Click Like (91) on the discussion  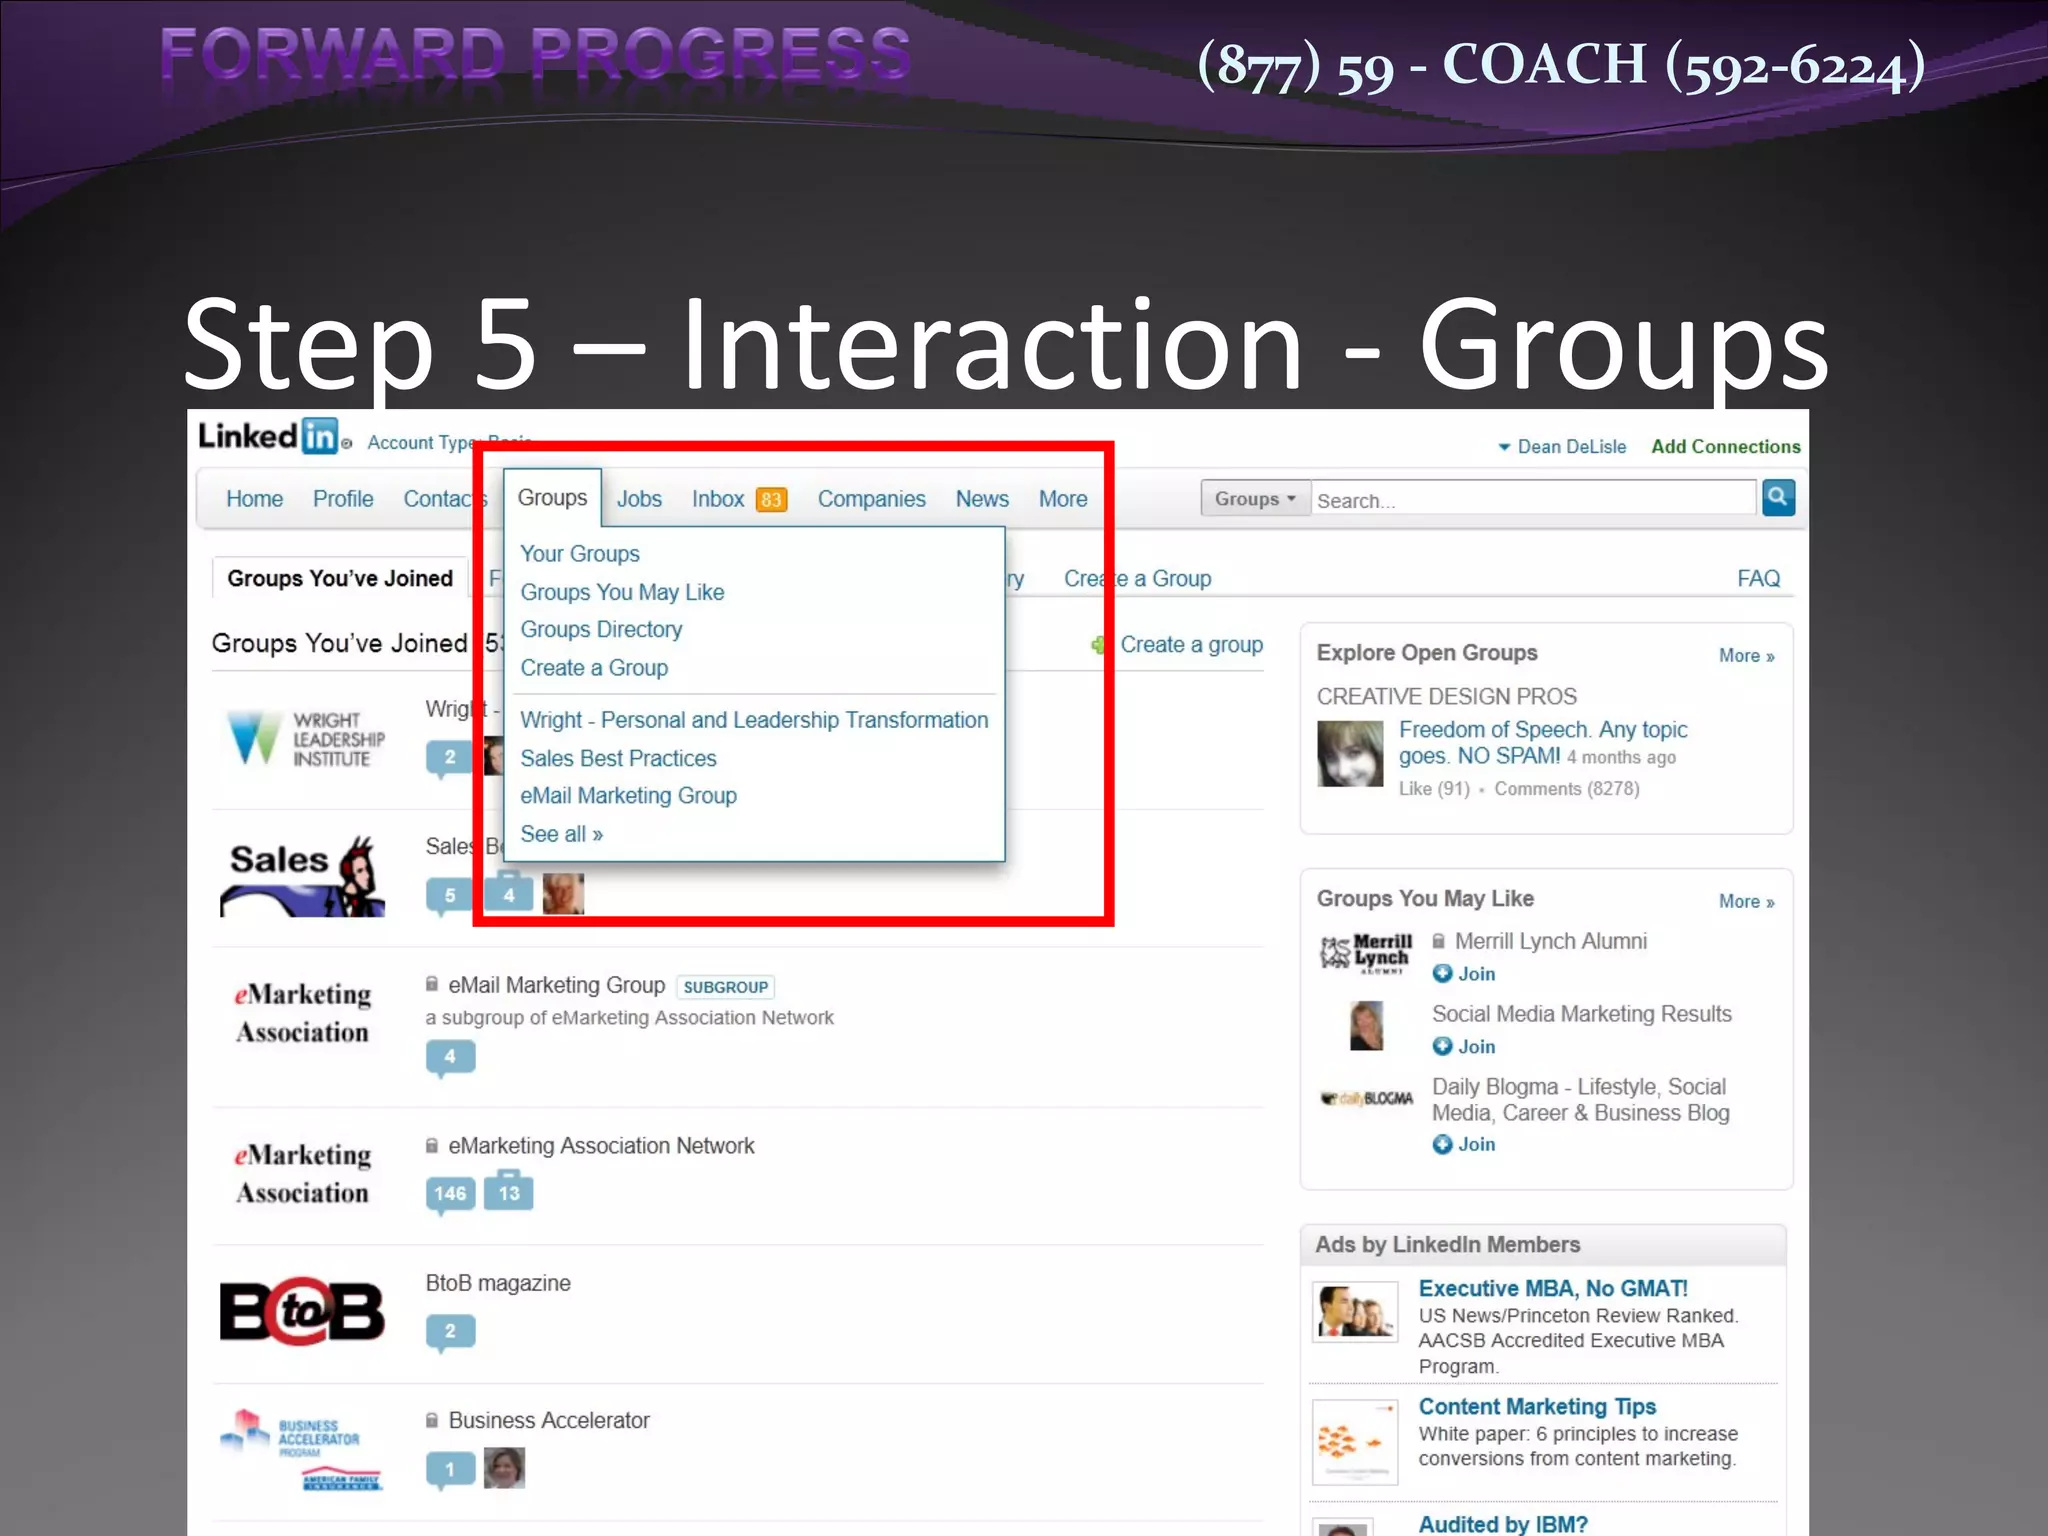click(x=1434, y=789)
